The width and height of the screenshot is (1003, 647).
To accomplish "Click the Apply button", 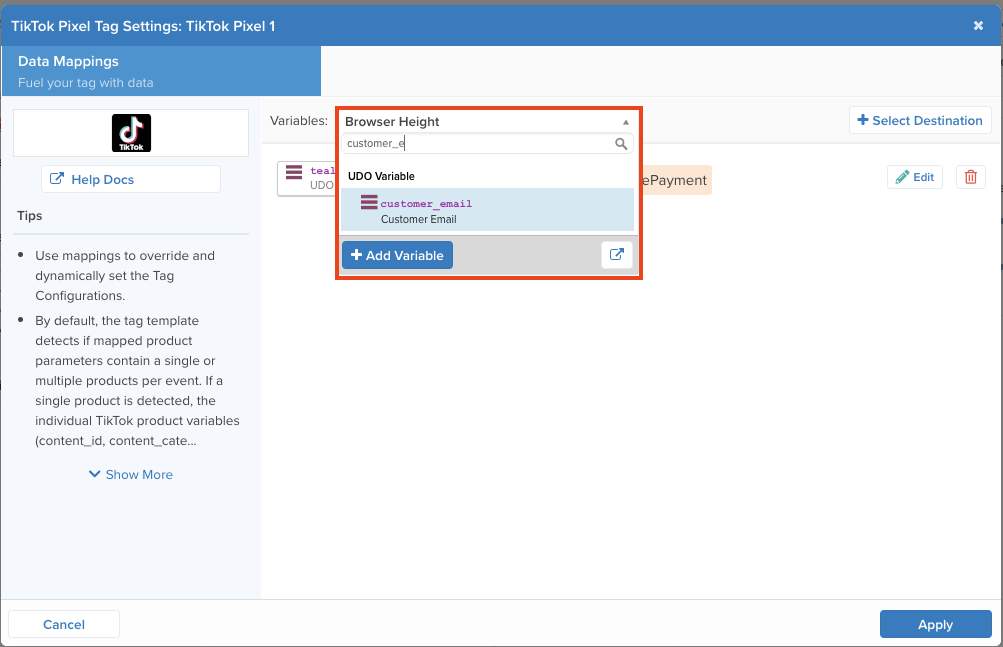I will (x=935, y=624).
